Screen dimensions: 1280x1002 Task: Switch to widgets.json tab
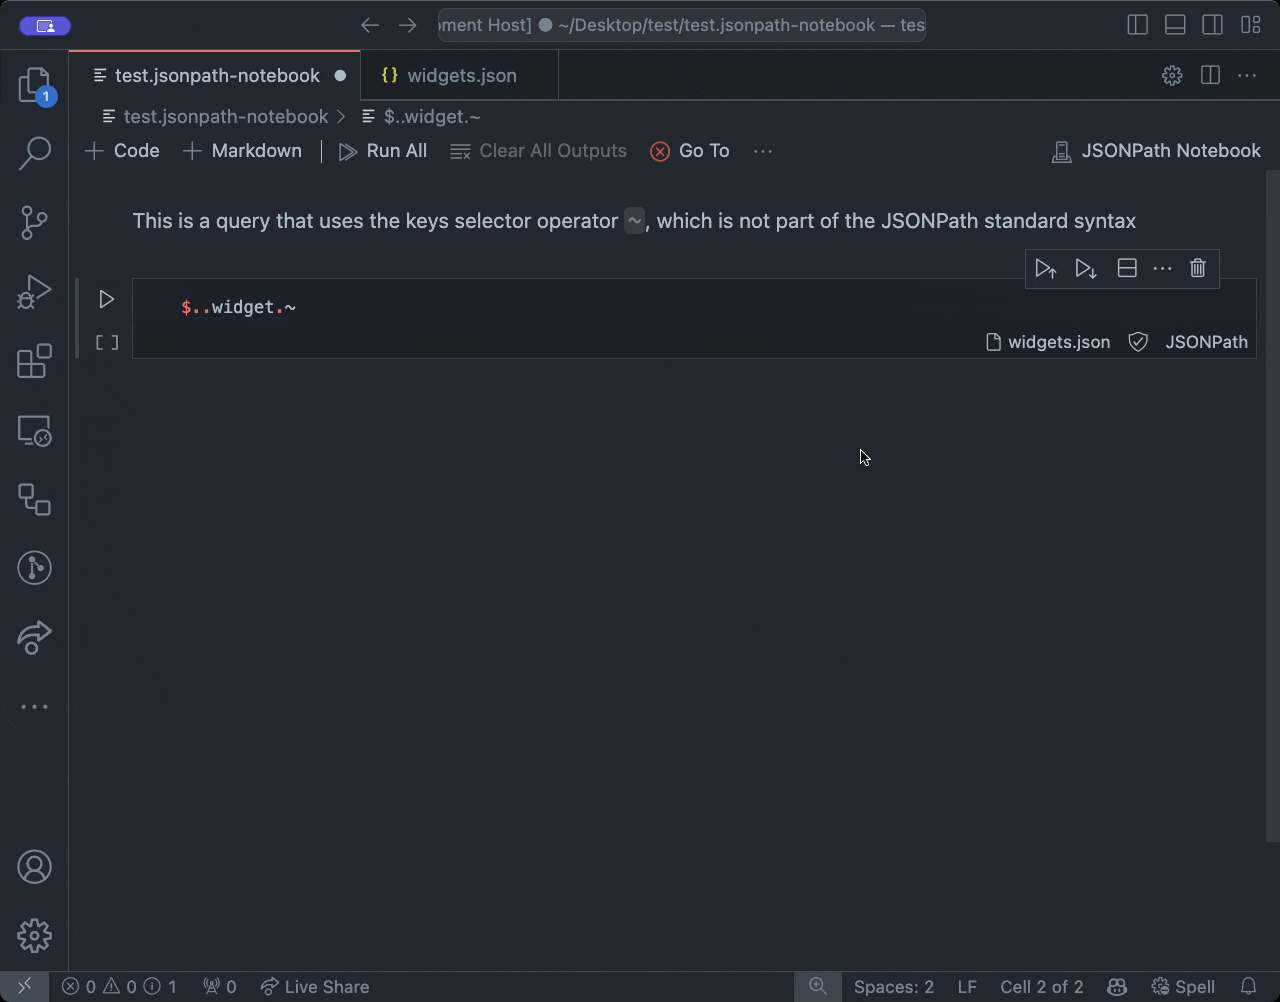(x=460, y=75)
